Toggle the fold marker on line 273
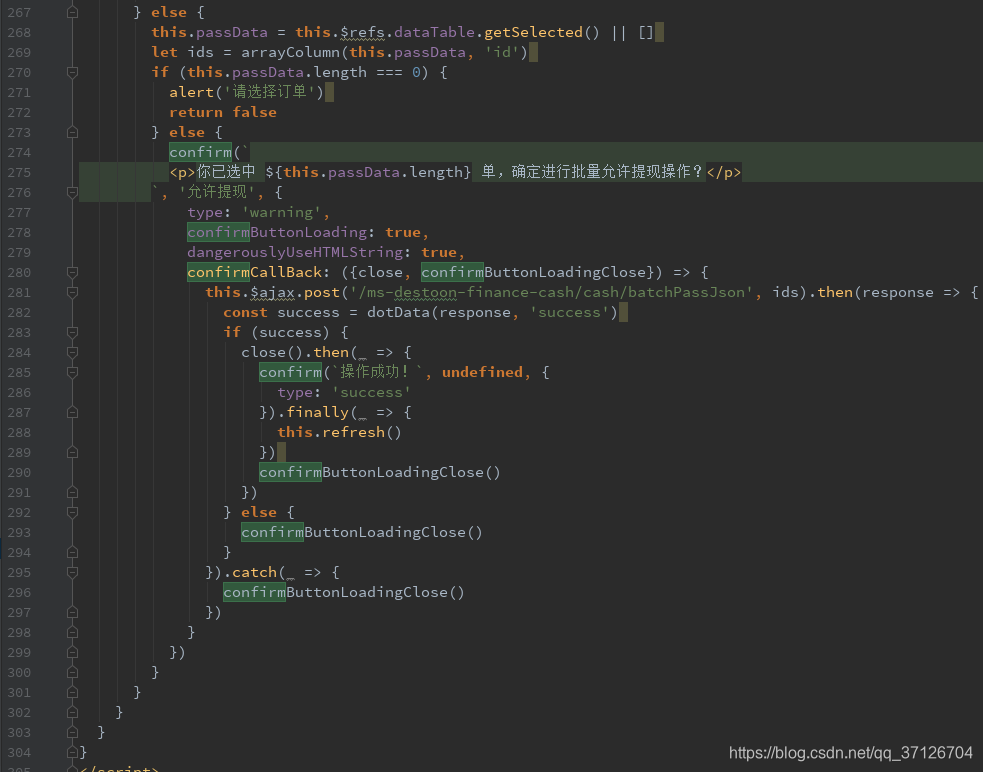The height and width of the screenshot is (772, 983). click(73, 132)
